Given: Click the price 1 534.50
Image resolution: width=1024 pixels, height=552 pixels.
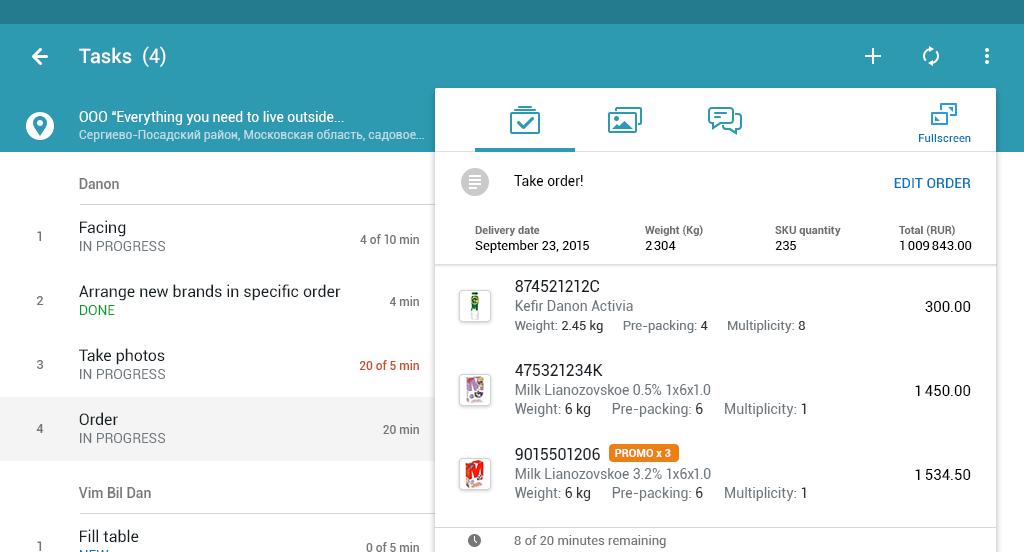Looking at the screenshot, I should (x=942, y=475).
